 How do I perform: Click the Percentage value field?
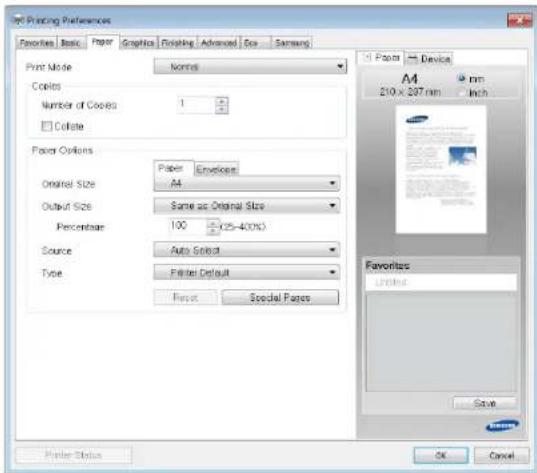tap(188, 226)
